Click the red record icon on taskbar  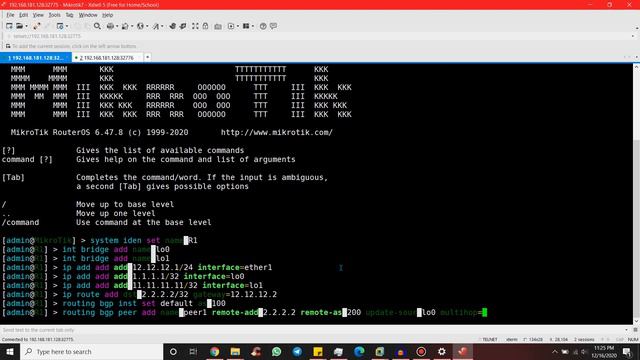pyautogui.click(x=421, y=351)
